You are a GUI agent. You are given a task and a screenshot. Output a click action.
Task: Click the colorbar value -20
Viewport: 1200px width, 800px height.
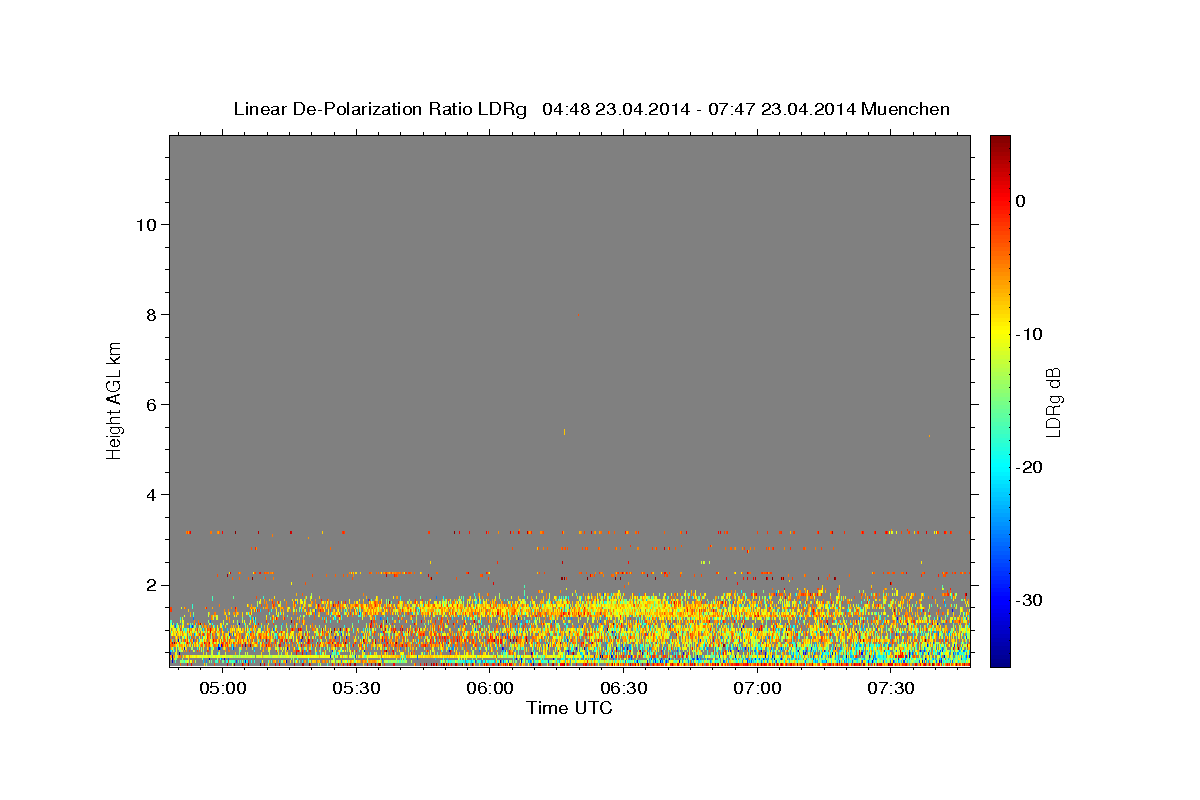pos(1030,467)
